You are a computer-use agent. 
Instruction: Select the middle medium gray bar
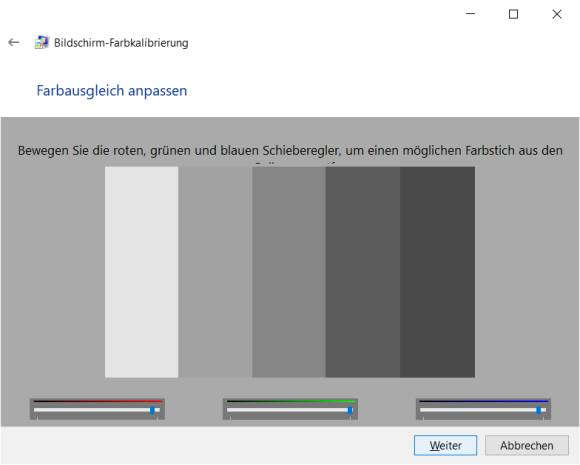click(289, 272)
